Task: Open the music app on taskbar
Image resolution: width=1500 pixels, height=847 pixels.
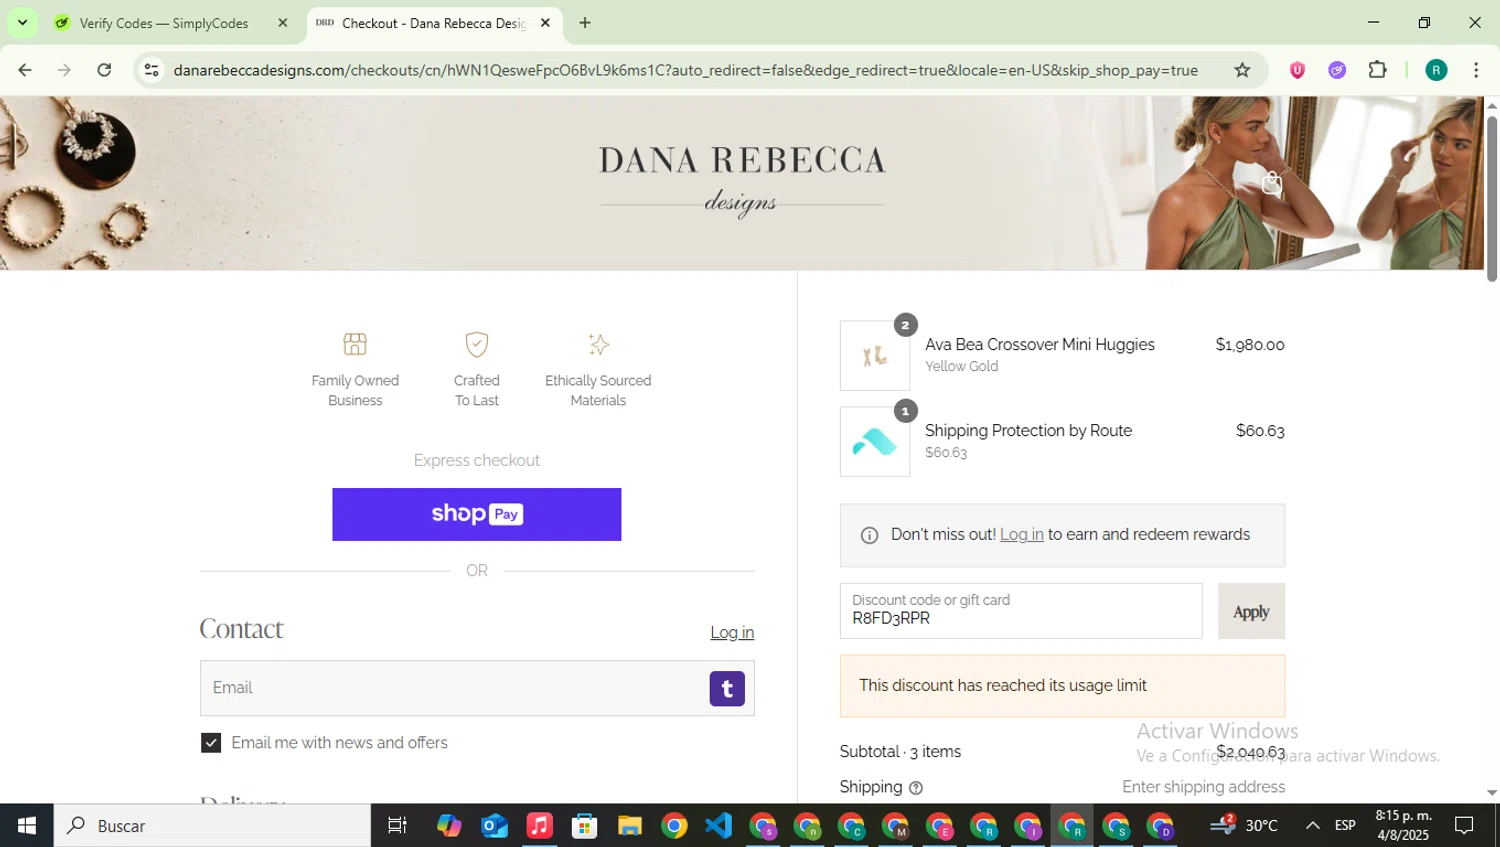Action: [x=539, y=825]
